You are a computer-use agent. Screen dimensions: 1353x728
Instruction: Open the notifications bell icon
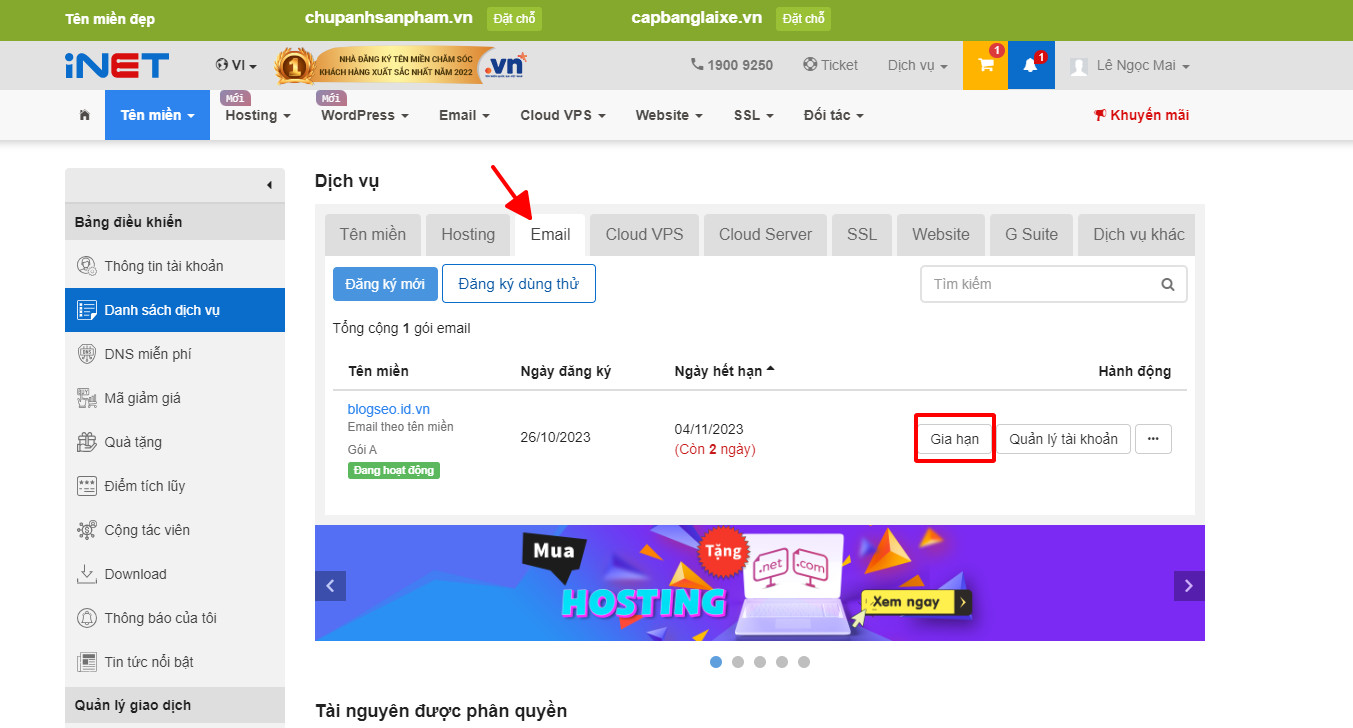tap(1031, 65)
